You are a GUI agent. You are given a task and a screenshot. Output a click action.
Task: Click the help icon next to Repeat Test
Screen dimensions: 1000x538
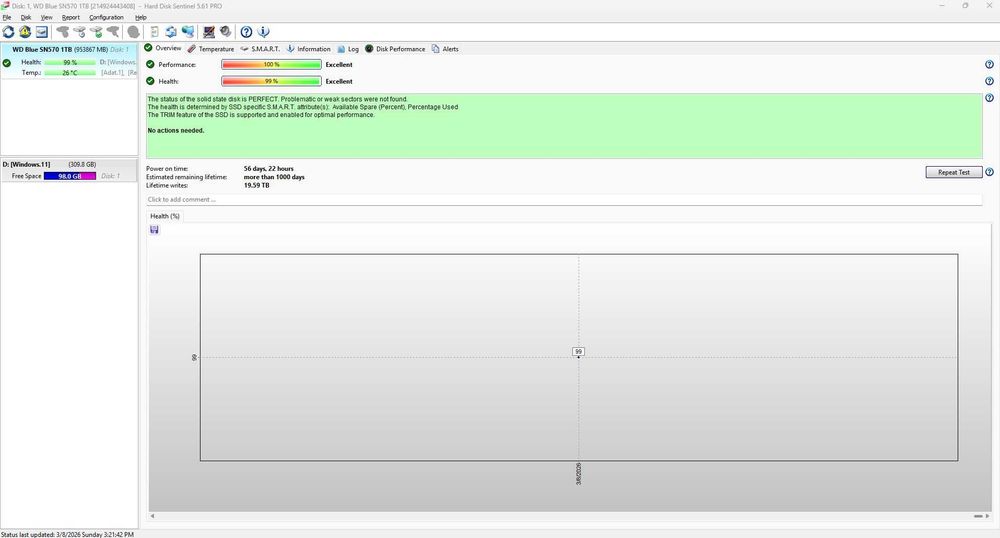tap(989, 172)
